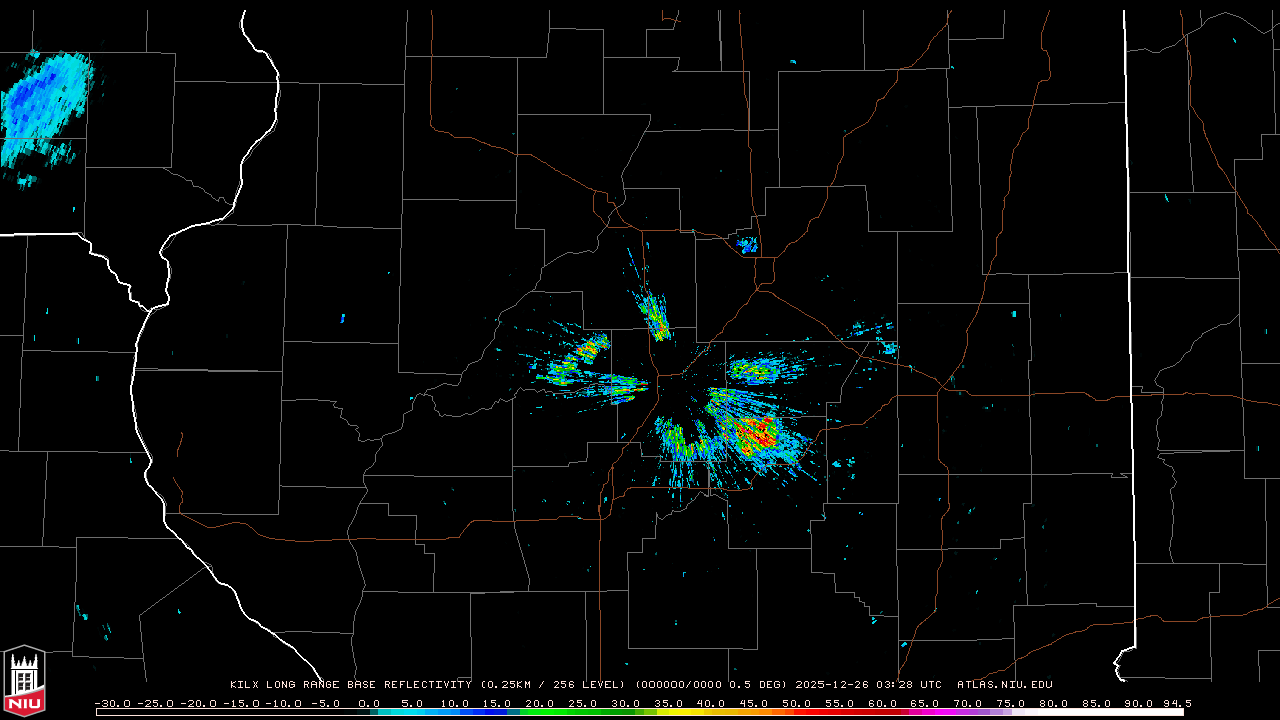Click the 80.0 scale label

click(x=1054, y=703)
